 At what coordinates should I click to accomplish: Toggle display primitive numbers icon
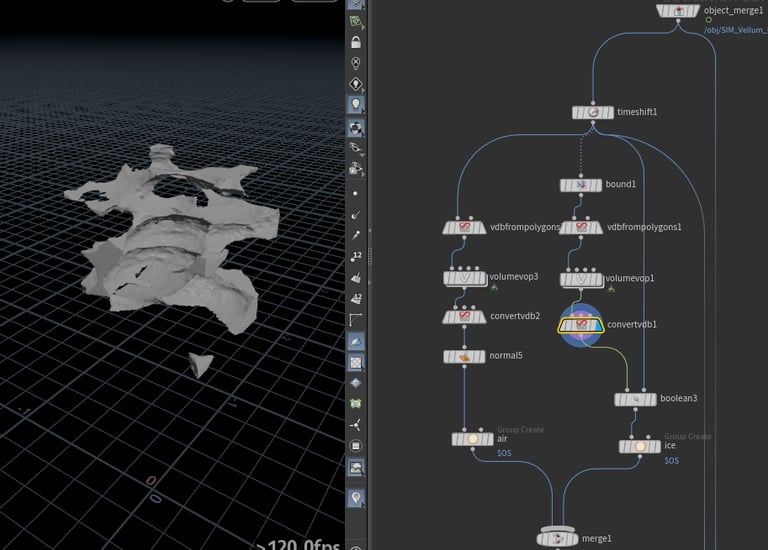356,299
